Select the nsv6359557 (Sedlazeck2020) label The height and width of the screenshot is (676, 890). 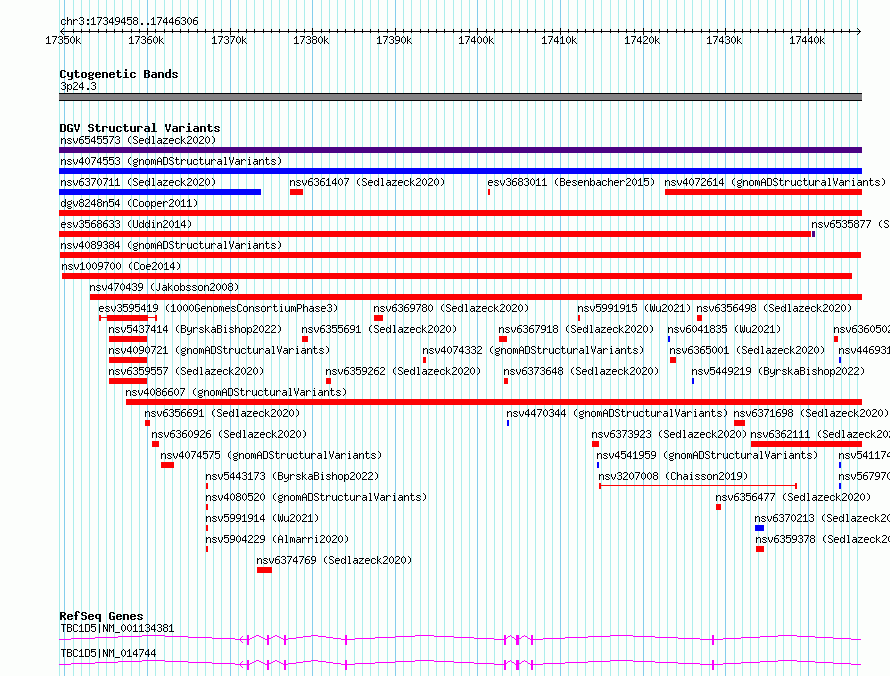tap(186, 371)
